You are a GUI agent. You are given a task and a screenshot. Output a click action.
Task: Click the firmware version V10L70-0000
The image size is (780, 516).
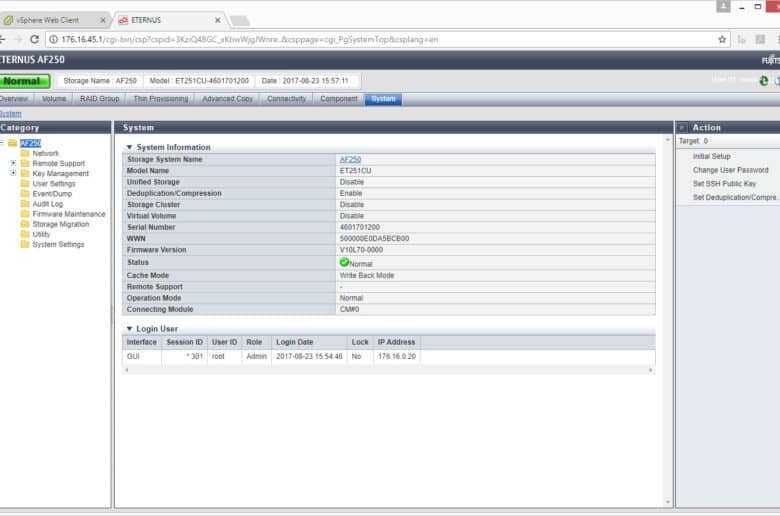[x=361, y=250]
